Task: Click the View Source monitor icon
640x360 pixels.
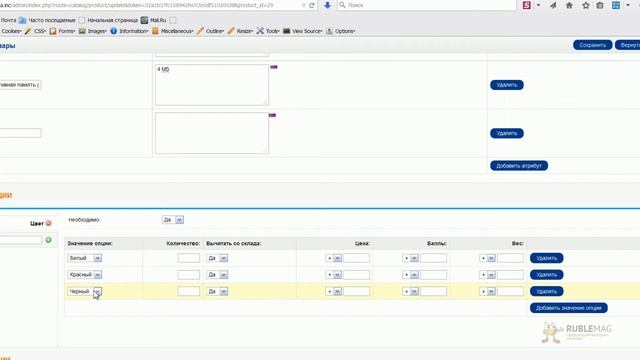Action: click(287, 31)
